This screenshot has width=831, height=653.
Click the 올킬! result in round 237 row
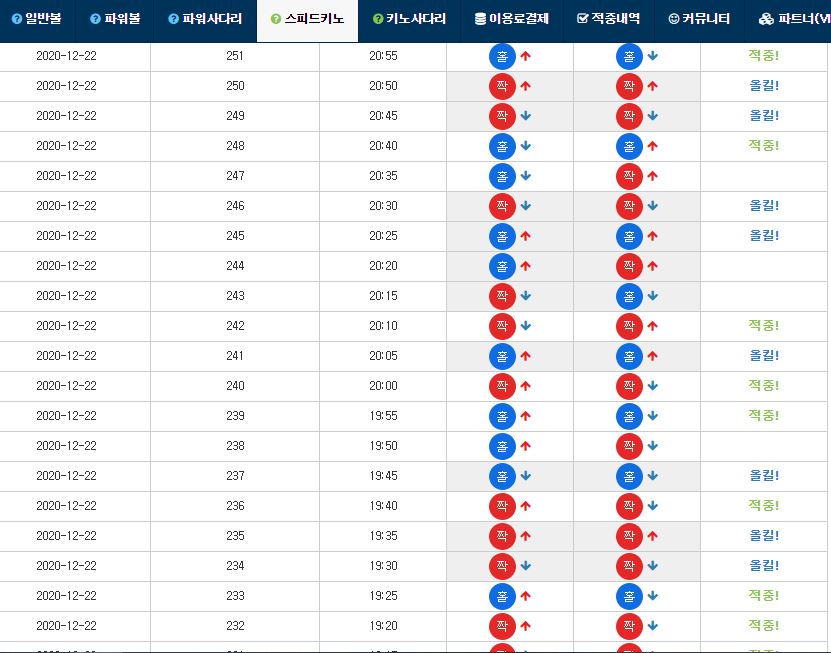764,475
